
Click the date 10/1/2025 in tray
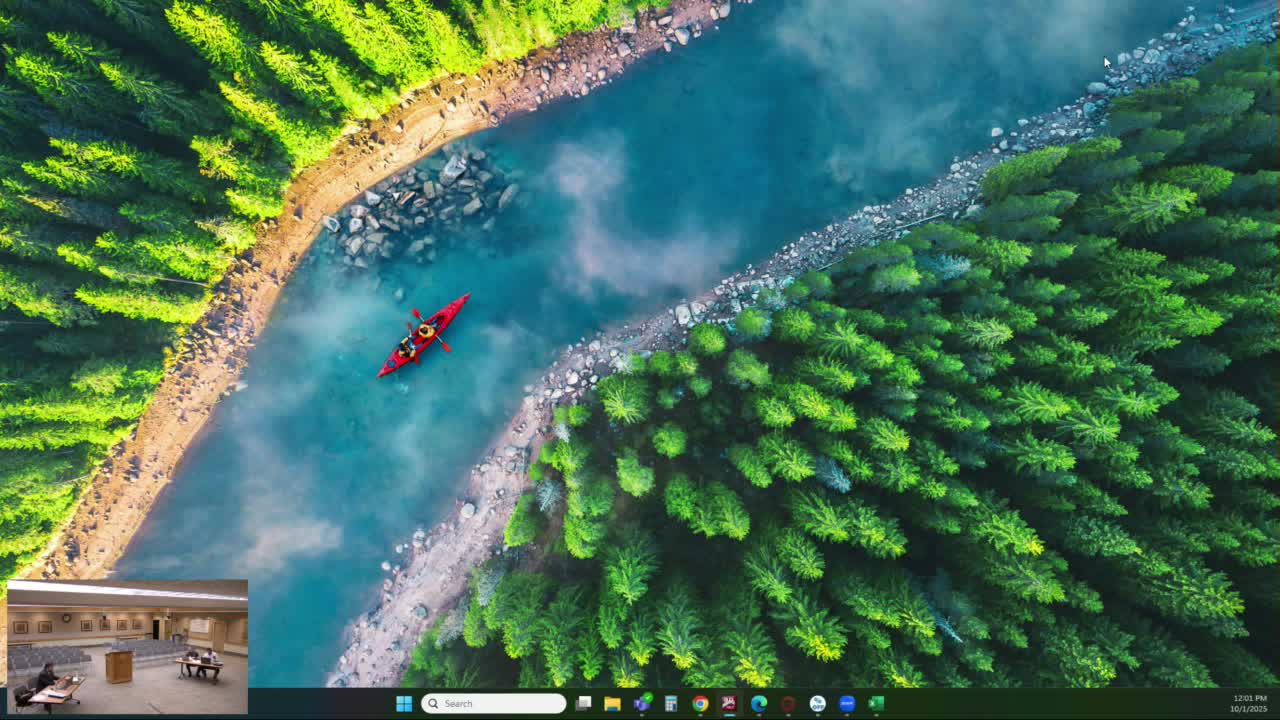point(1250,709)
